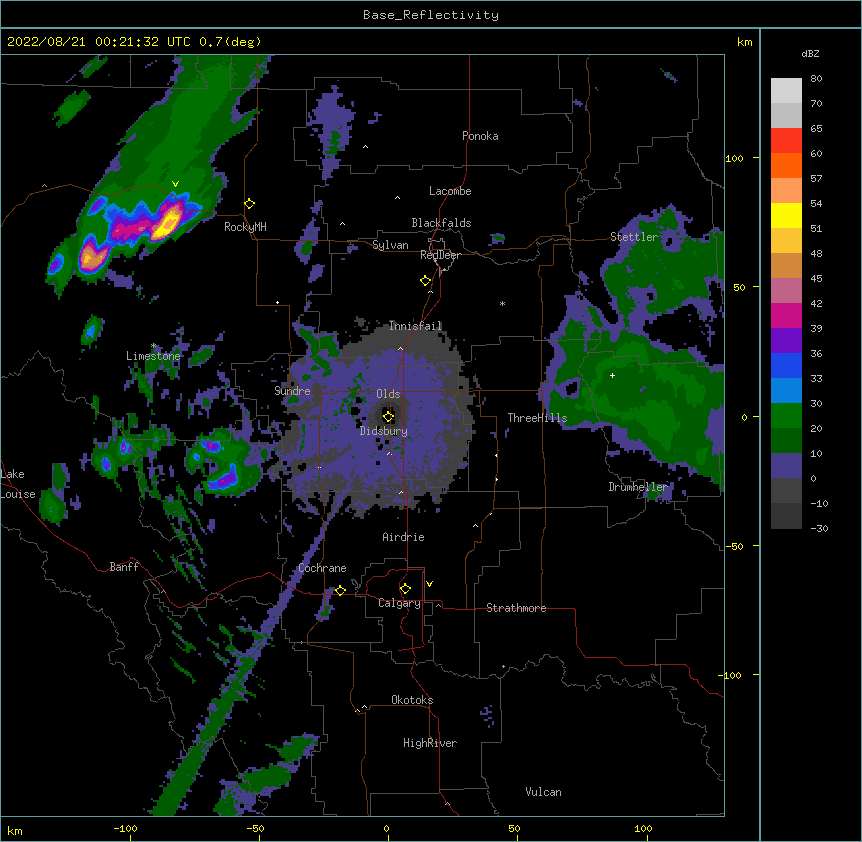Click the 80 value on dBZ legend
Screen dimensions: 862x842
coord(816,79)
